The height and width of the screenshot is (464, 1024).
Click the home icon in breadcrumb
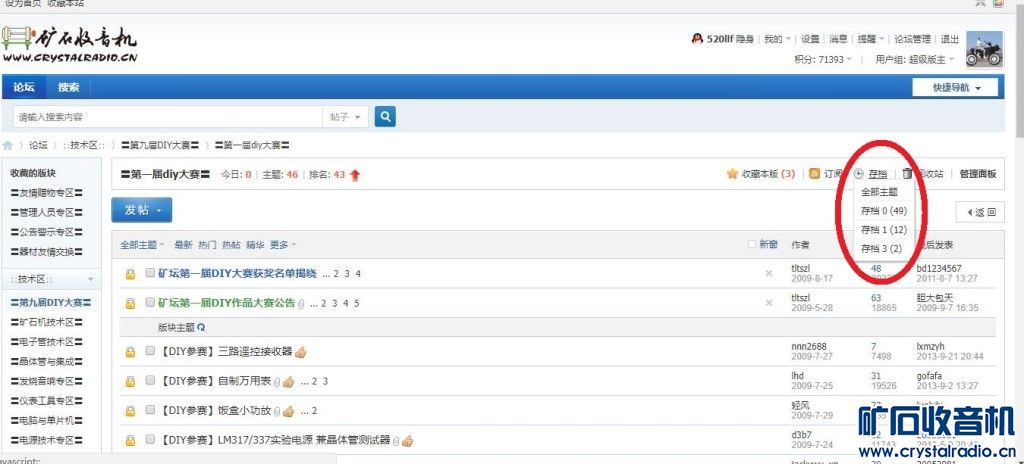tap(8, 145)
